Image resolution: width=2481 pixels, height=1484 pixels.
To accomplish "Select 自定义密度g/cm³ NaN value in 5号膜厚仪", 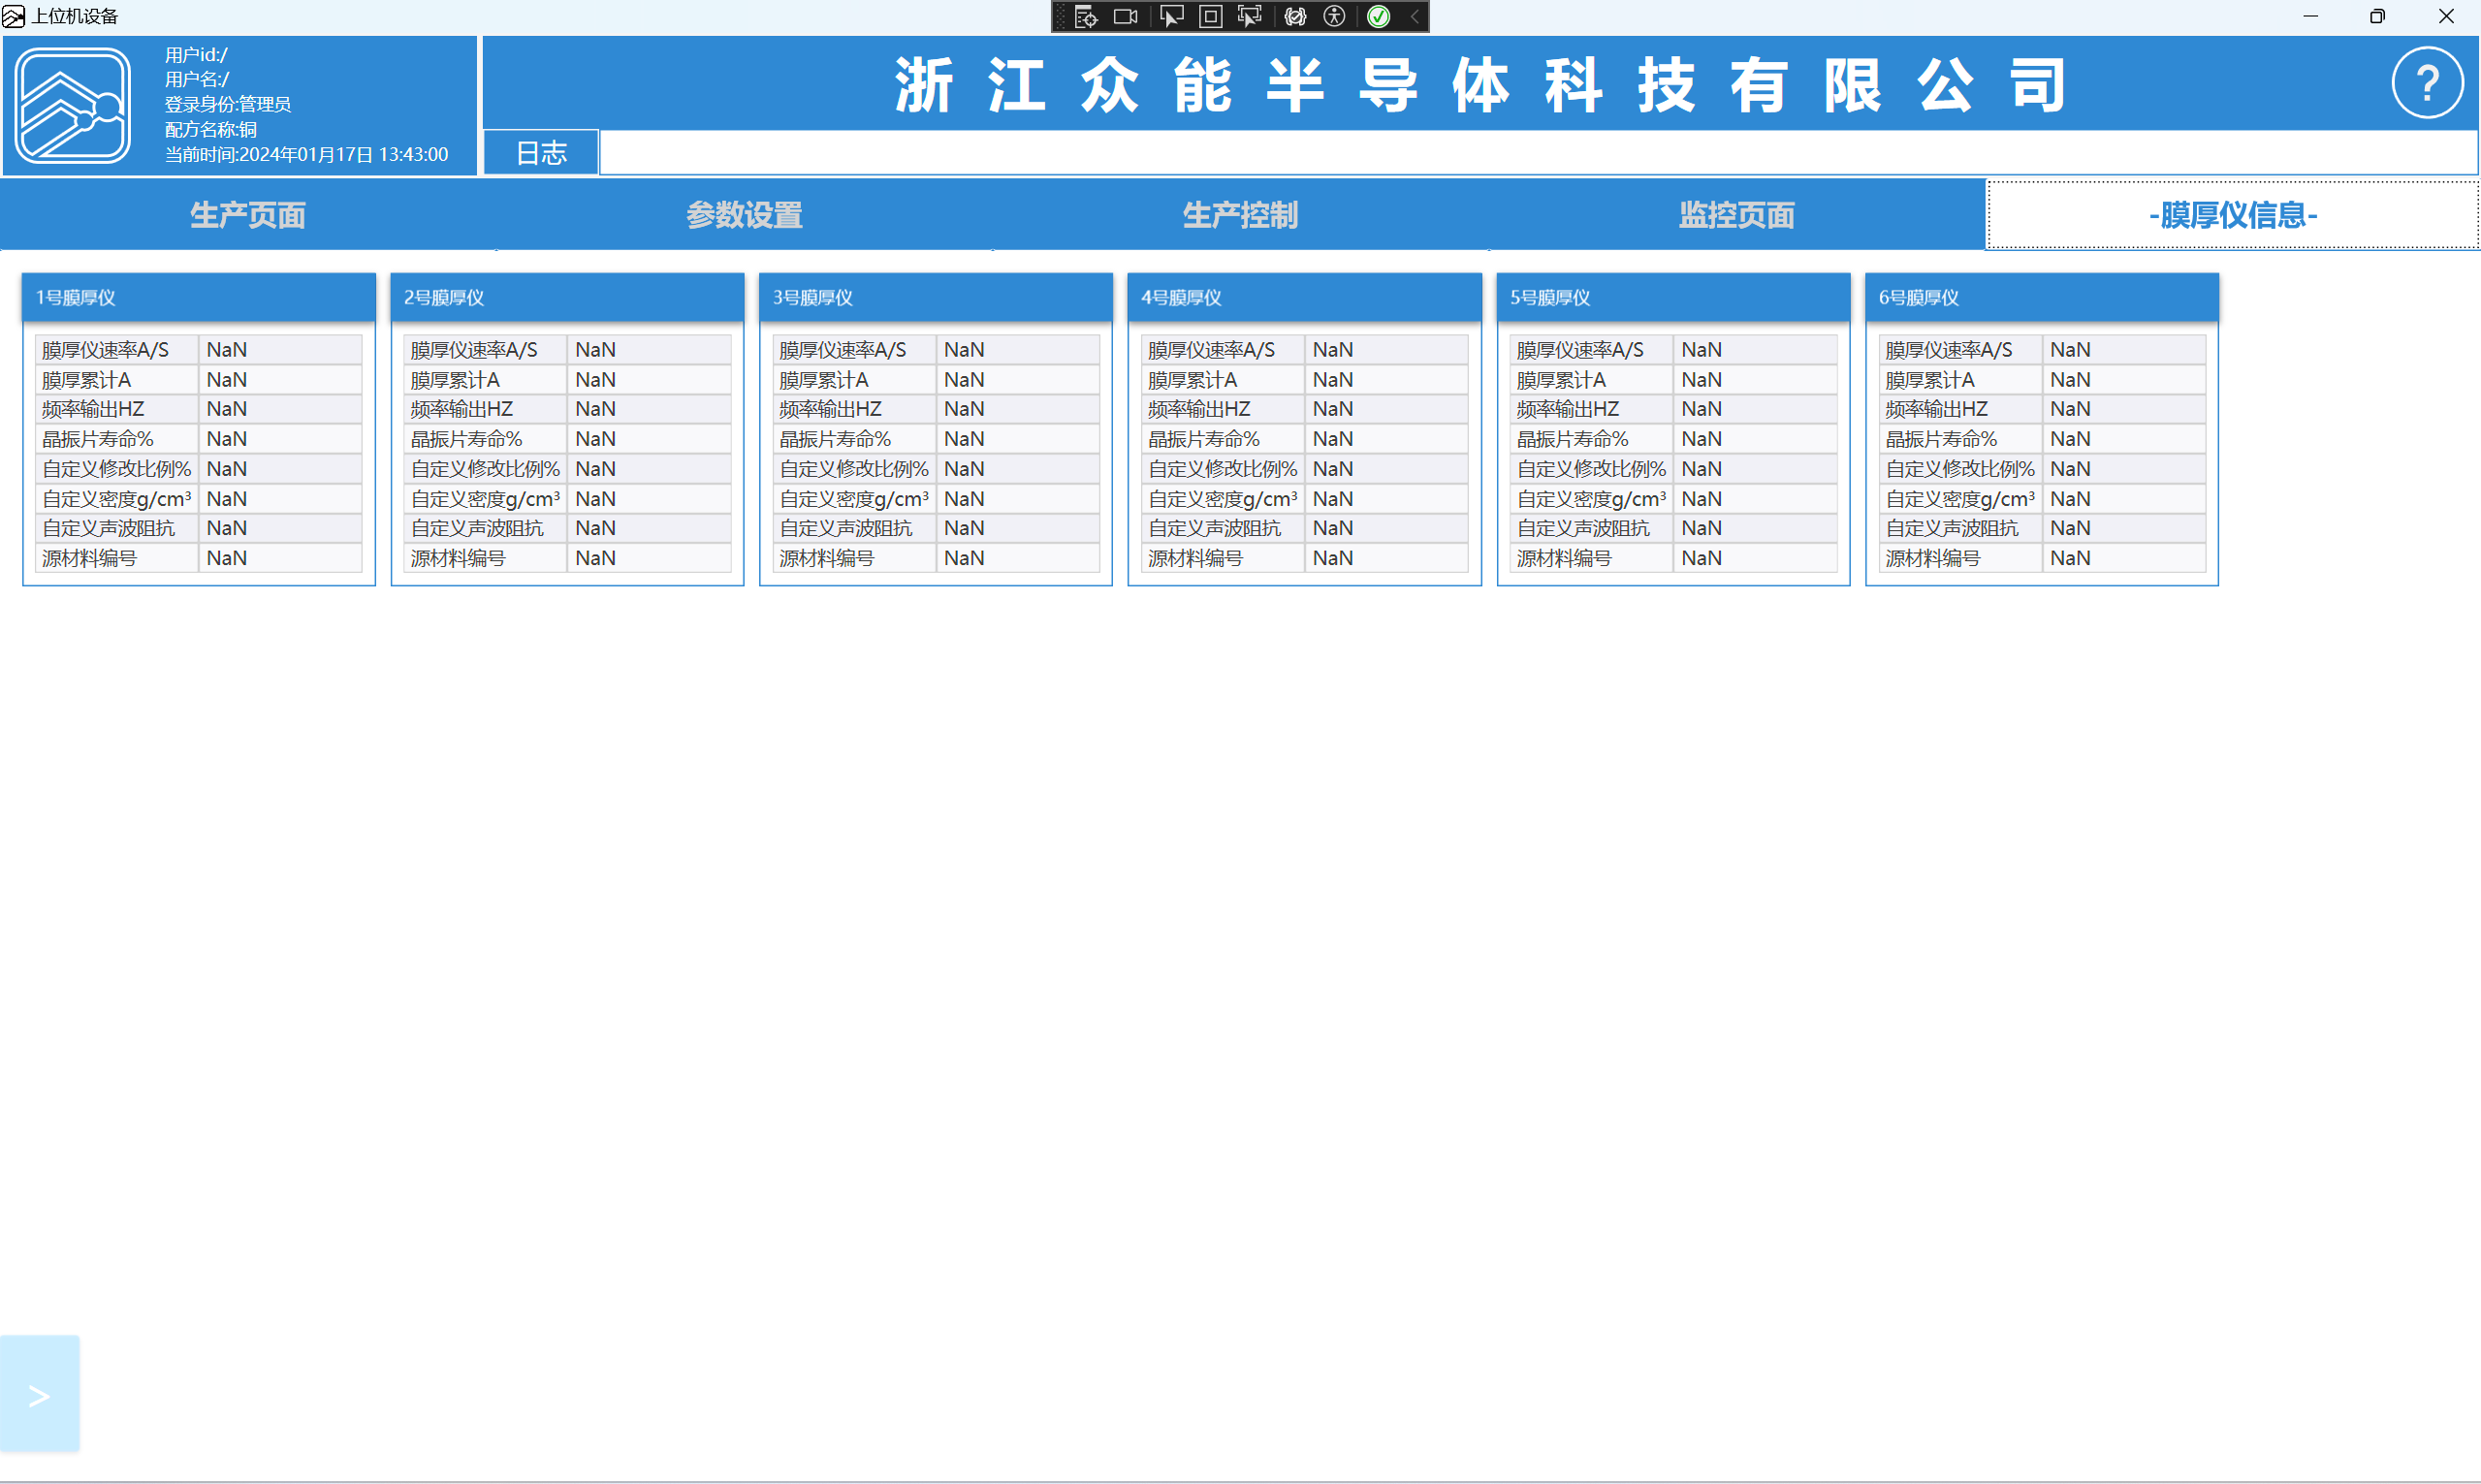I will click(x=1755, y=499).
